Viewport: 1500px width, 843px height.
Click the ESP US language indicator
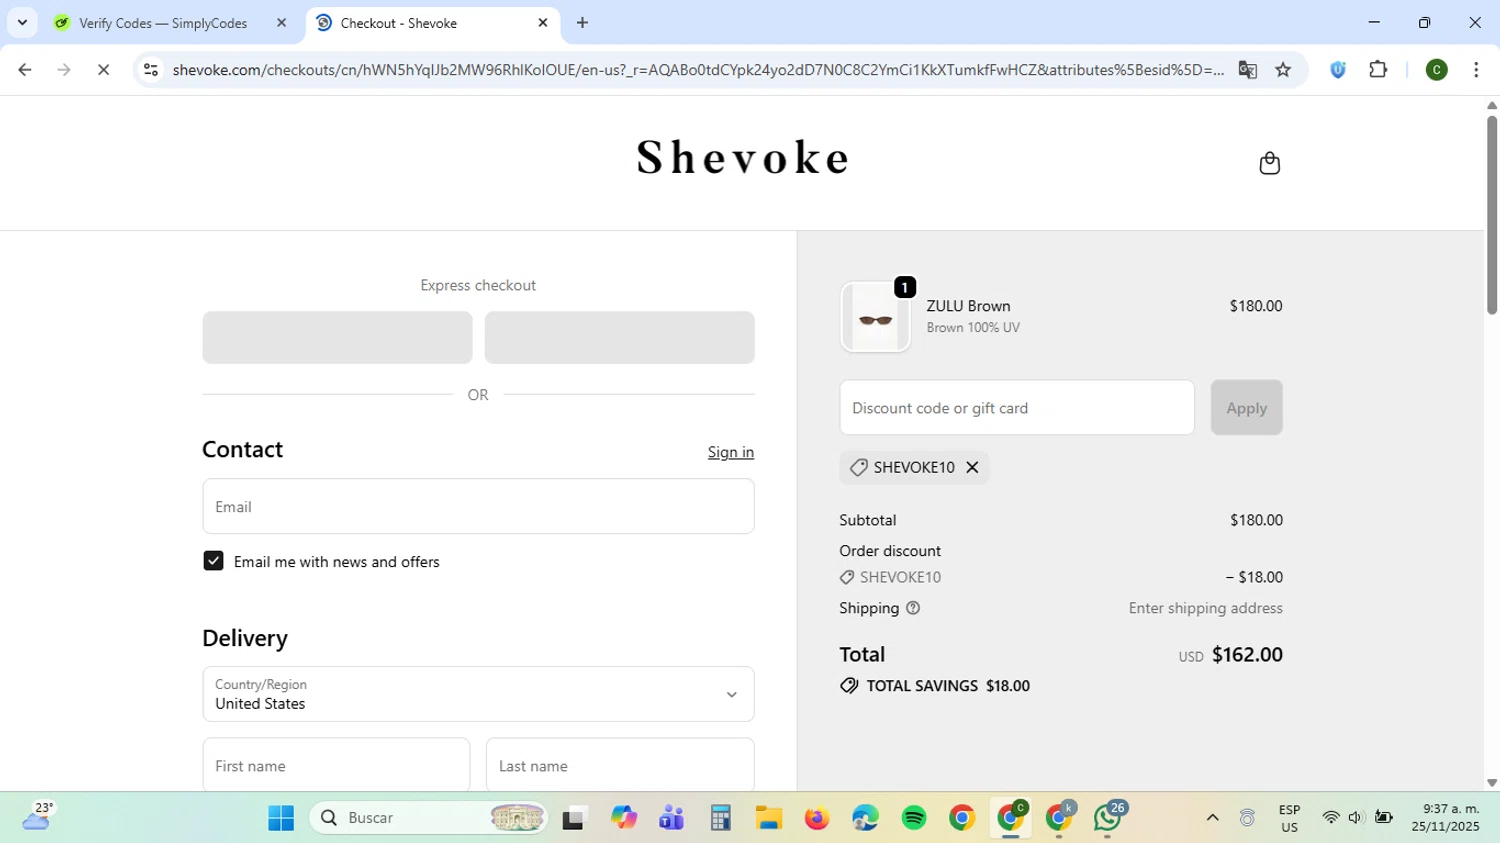1289,818
